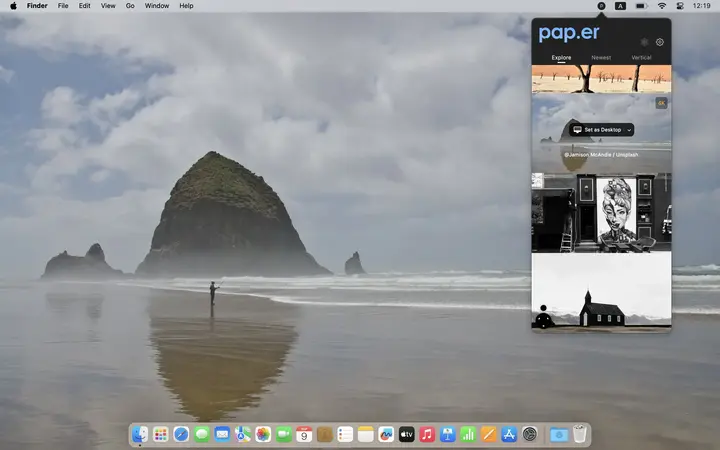Open the brown Contacts icon in Dock

[x=325, y=434]
